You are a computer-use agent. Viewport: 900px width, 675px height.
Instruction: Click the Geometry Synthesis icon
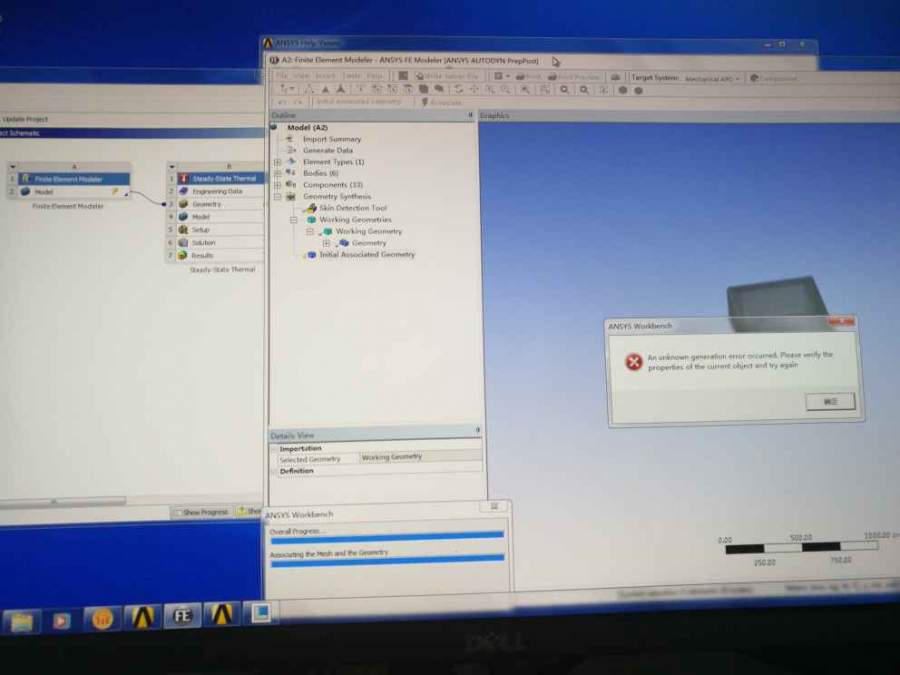[291, 196]
